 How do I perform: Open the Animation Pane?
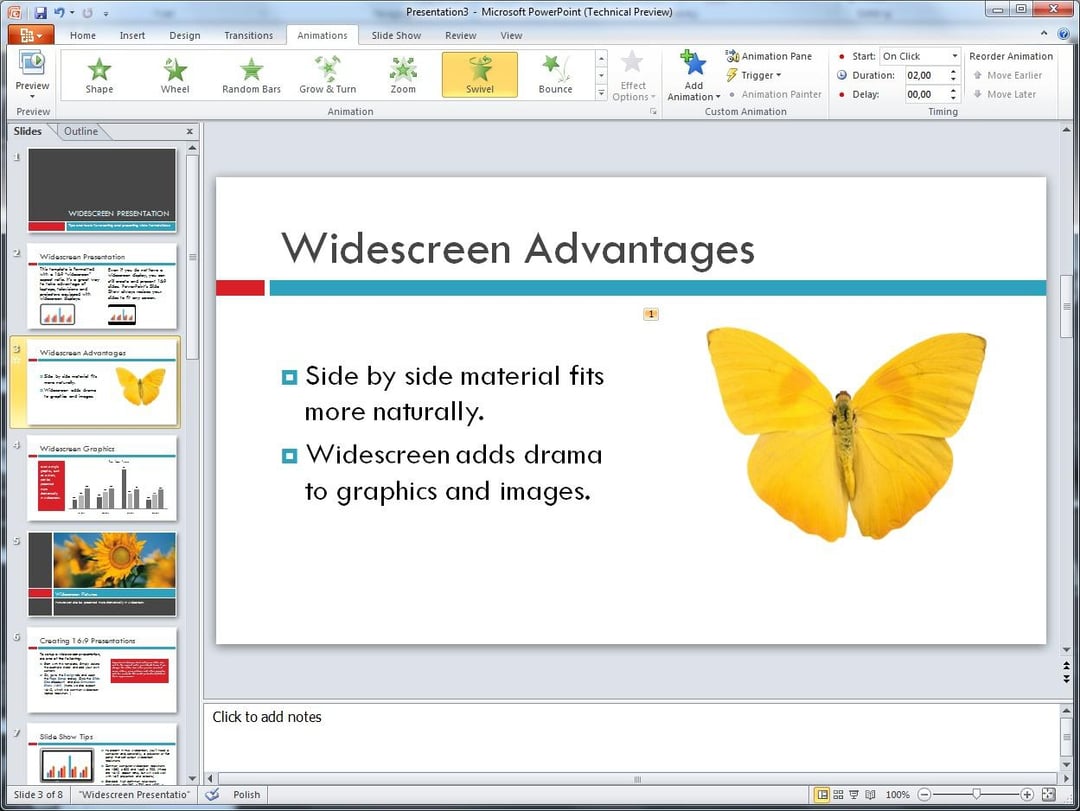click(x=769, y=56)
